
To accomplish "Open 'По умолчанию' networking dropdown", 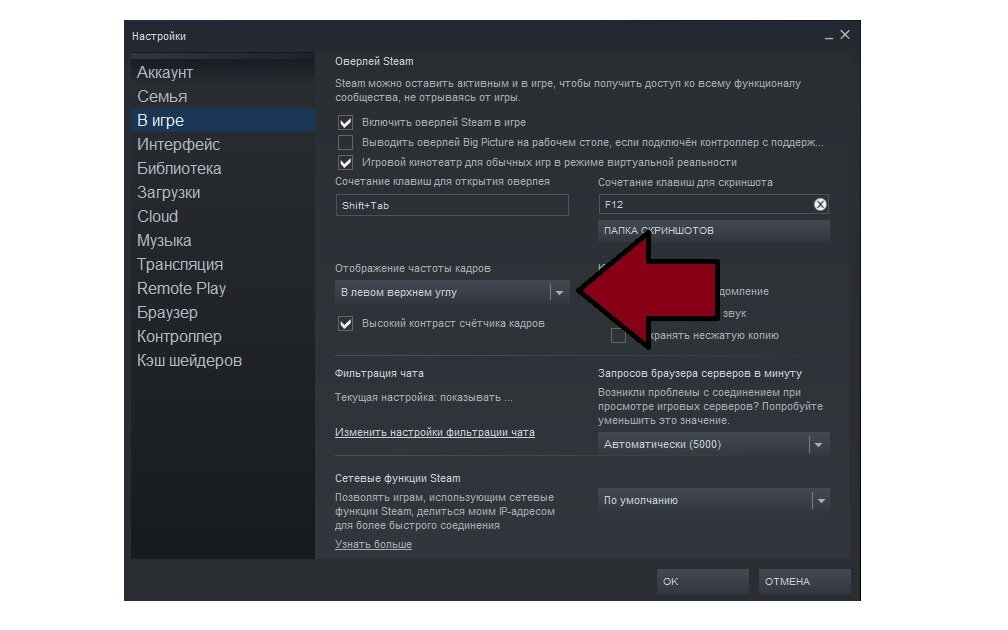I will click(x=714, y=500).
